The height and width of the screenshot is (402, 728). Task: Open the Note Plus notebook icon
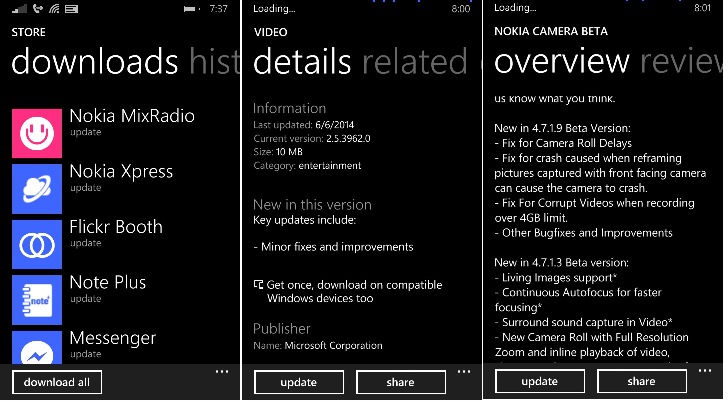point(37,300)
